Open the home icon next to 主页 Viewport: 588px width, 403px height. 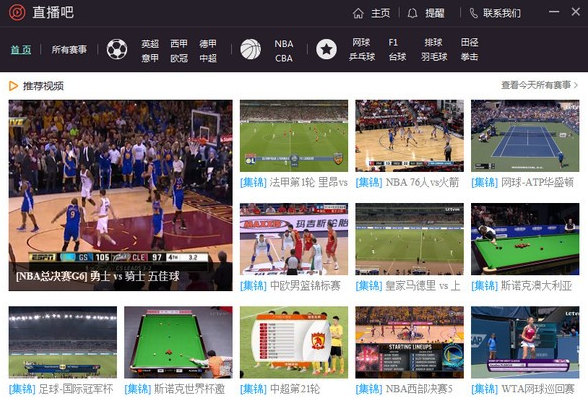coord(358,13)
